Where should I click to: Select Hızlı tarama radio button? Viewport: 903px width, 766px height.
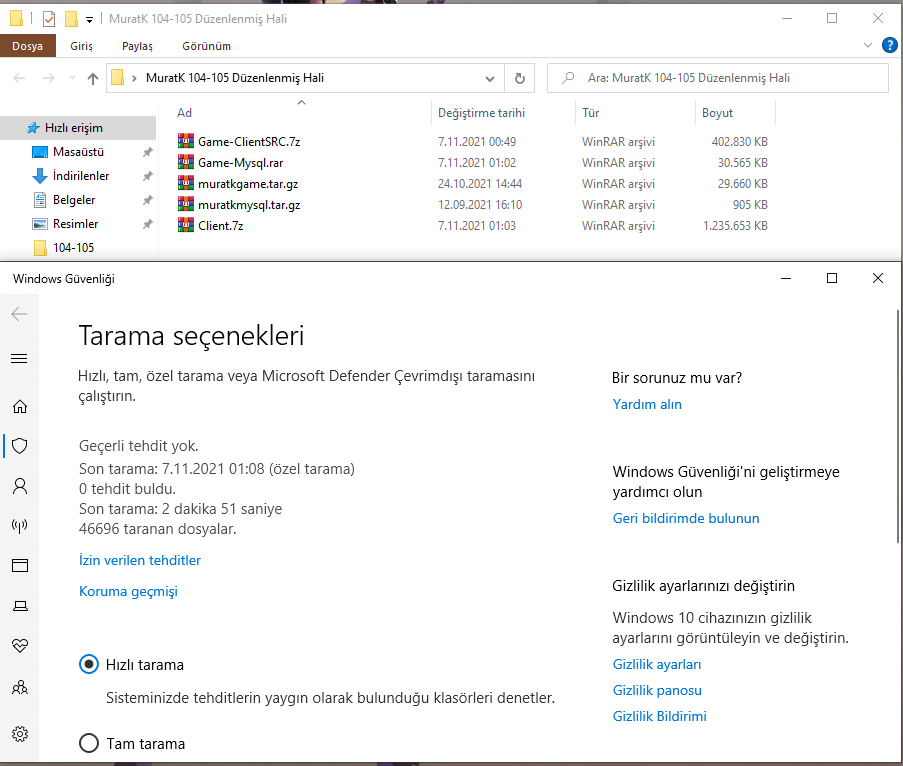pyautogui.click(x=89, y=664)
